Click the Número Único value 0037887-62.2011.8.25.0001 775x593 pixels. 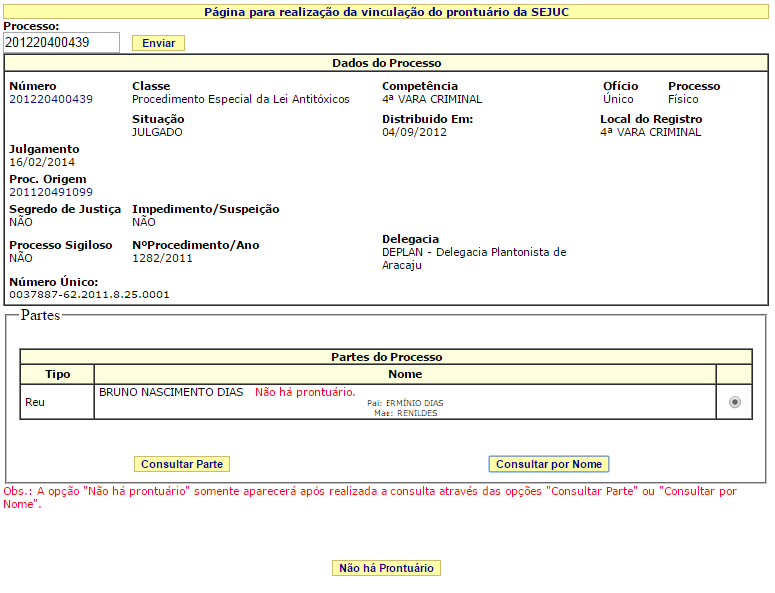[x=90, y=295]
